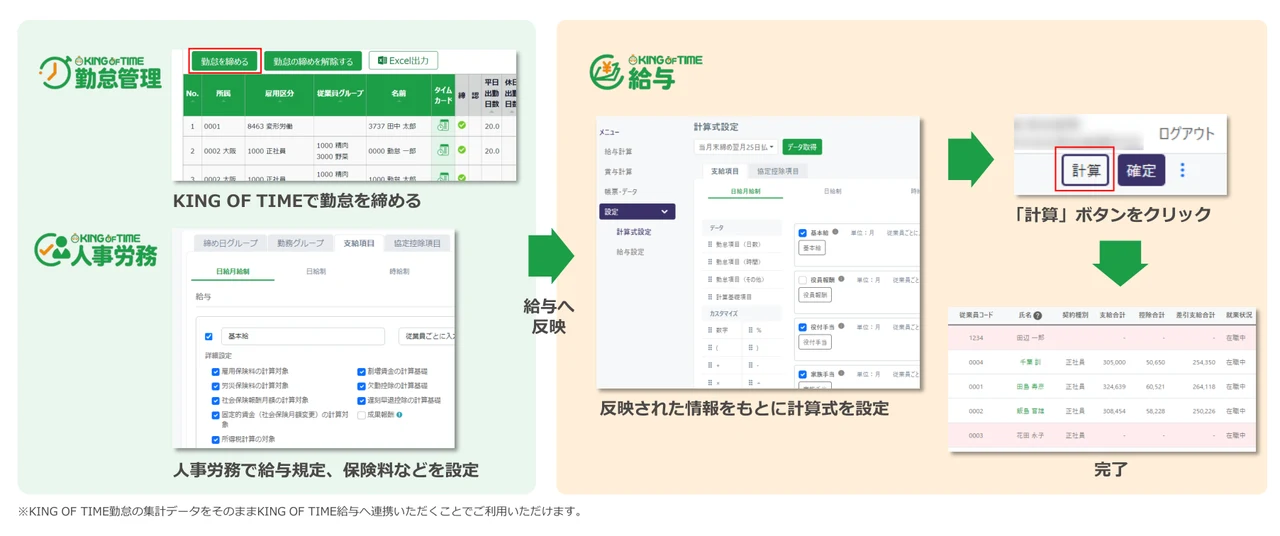Toggle 固定的賃金の計算対象 checkbox
This screenshot has width=1280, height=536.
tap(215, 414)
